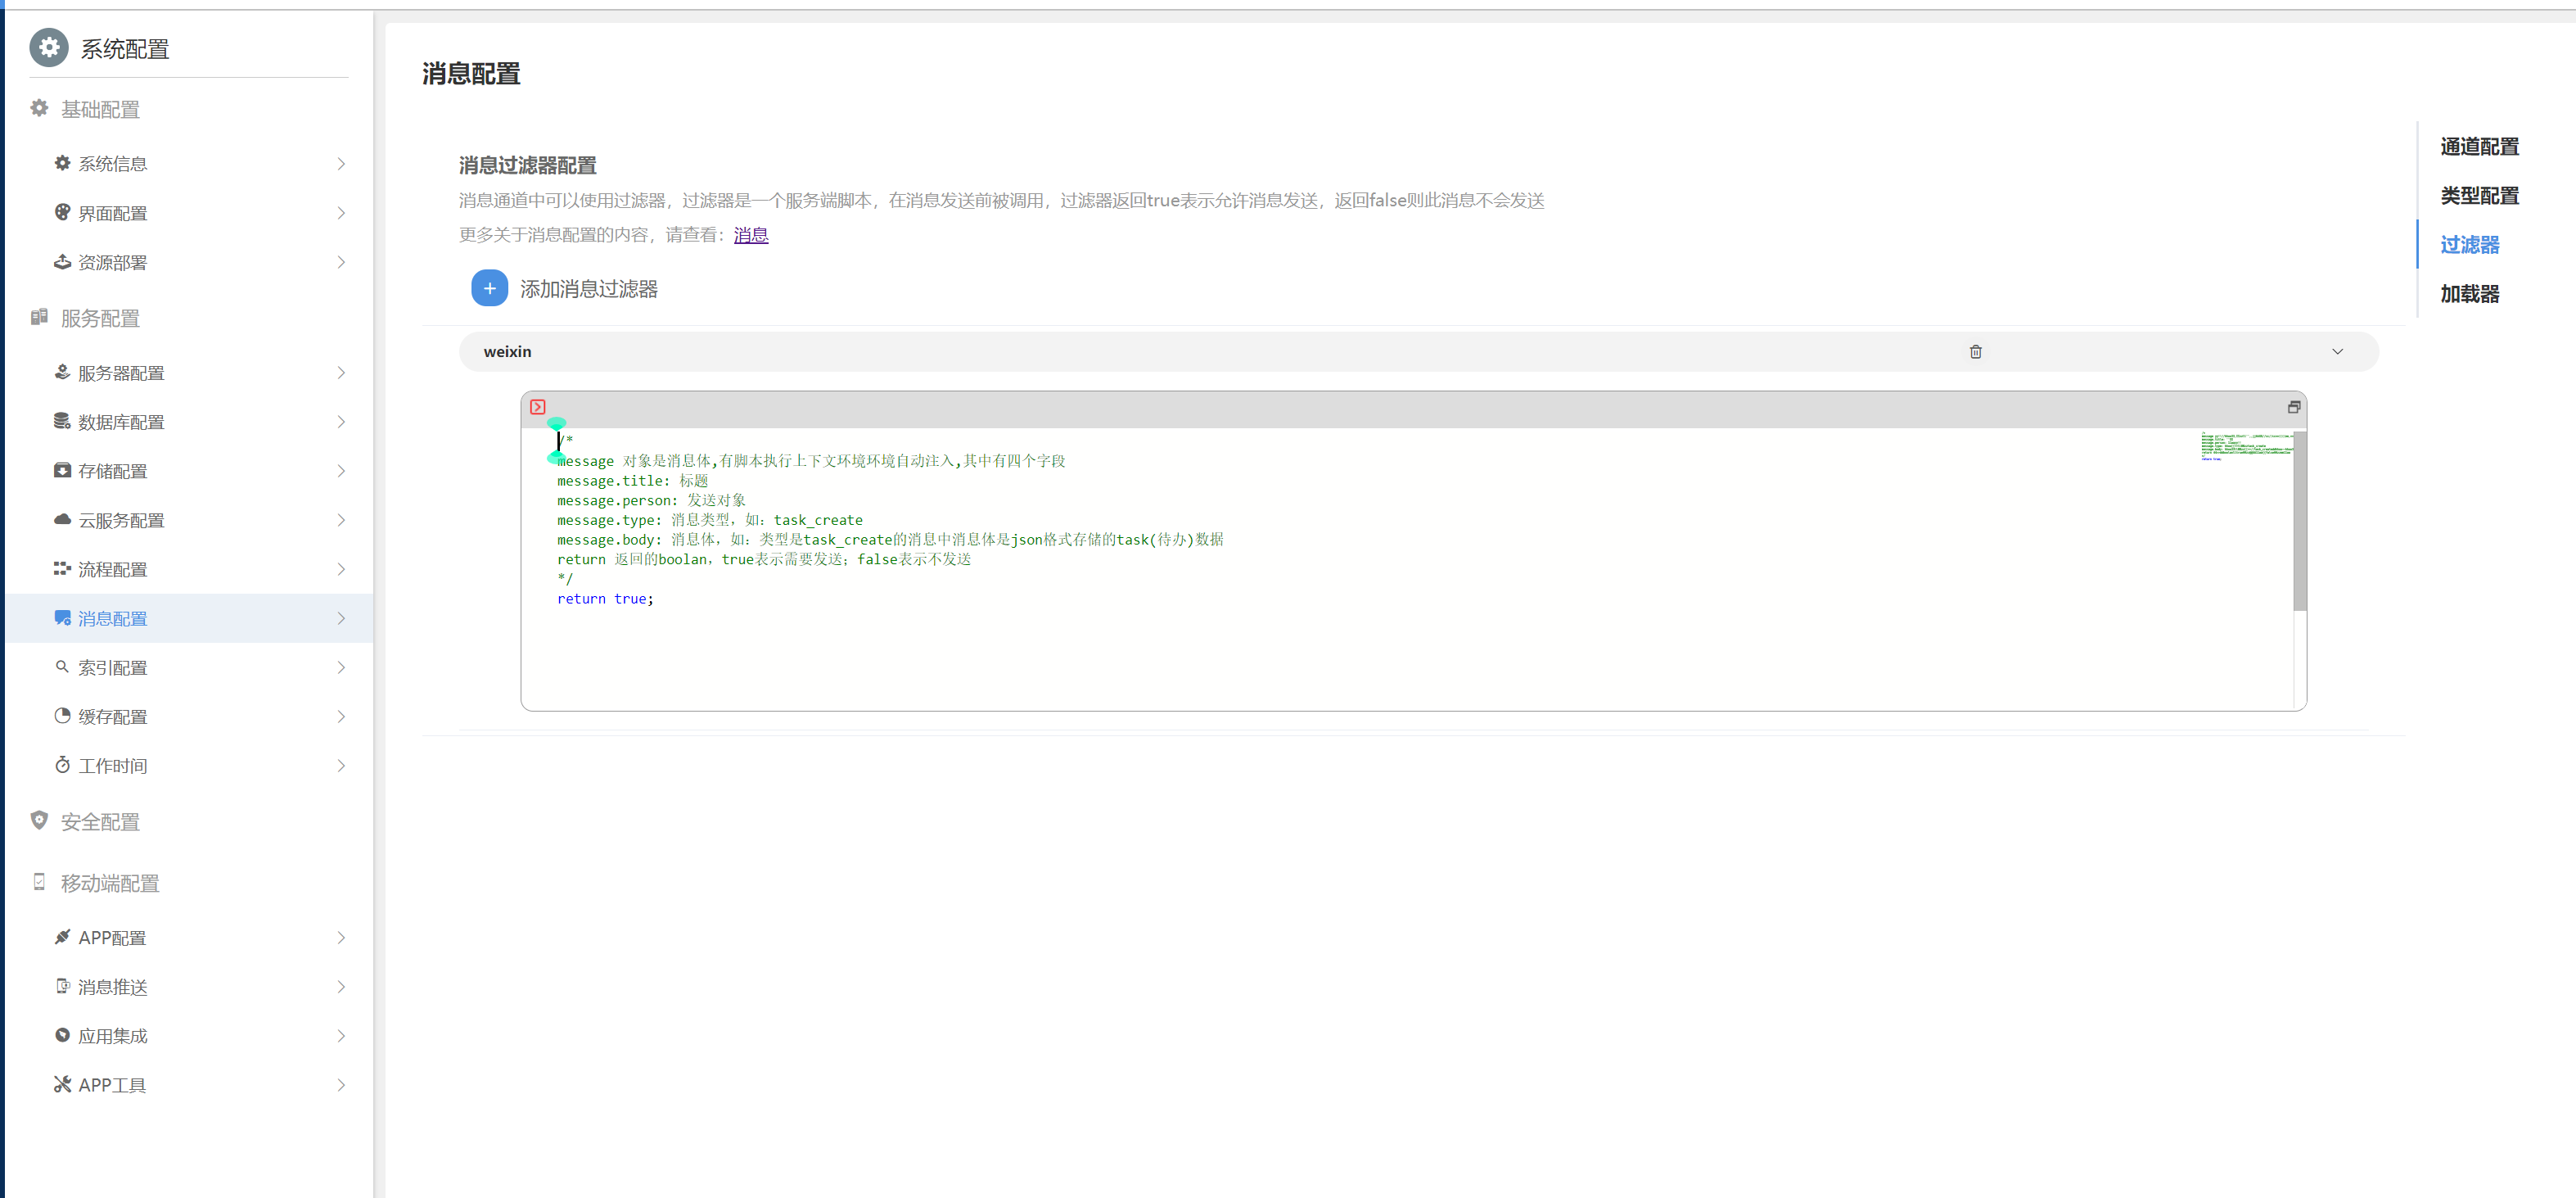Screen dimensions: 2576x1198
Task: Click the blue plus add-filter icon
Action: pos(489,289)
